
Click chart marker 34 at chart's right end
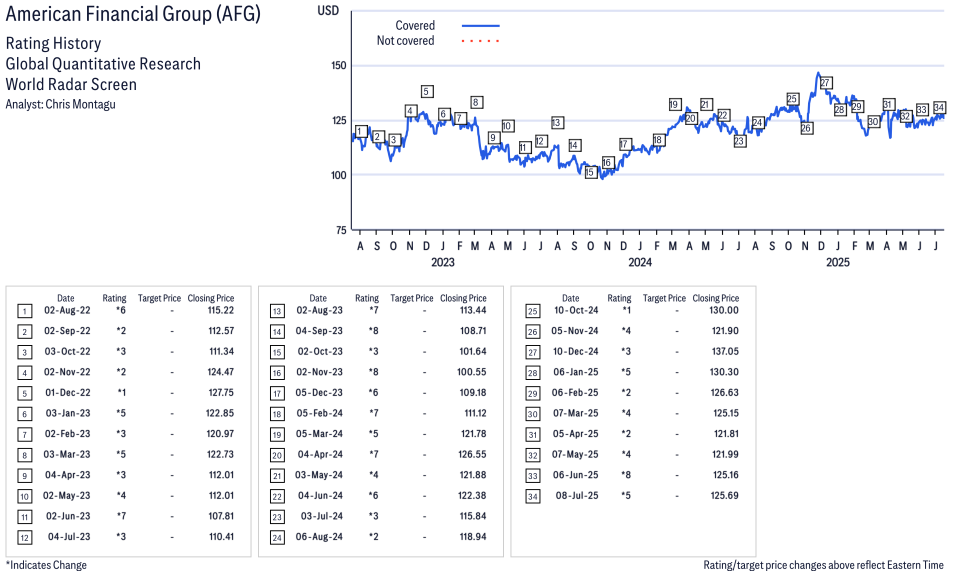tap(939, 108)
